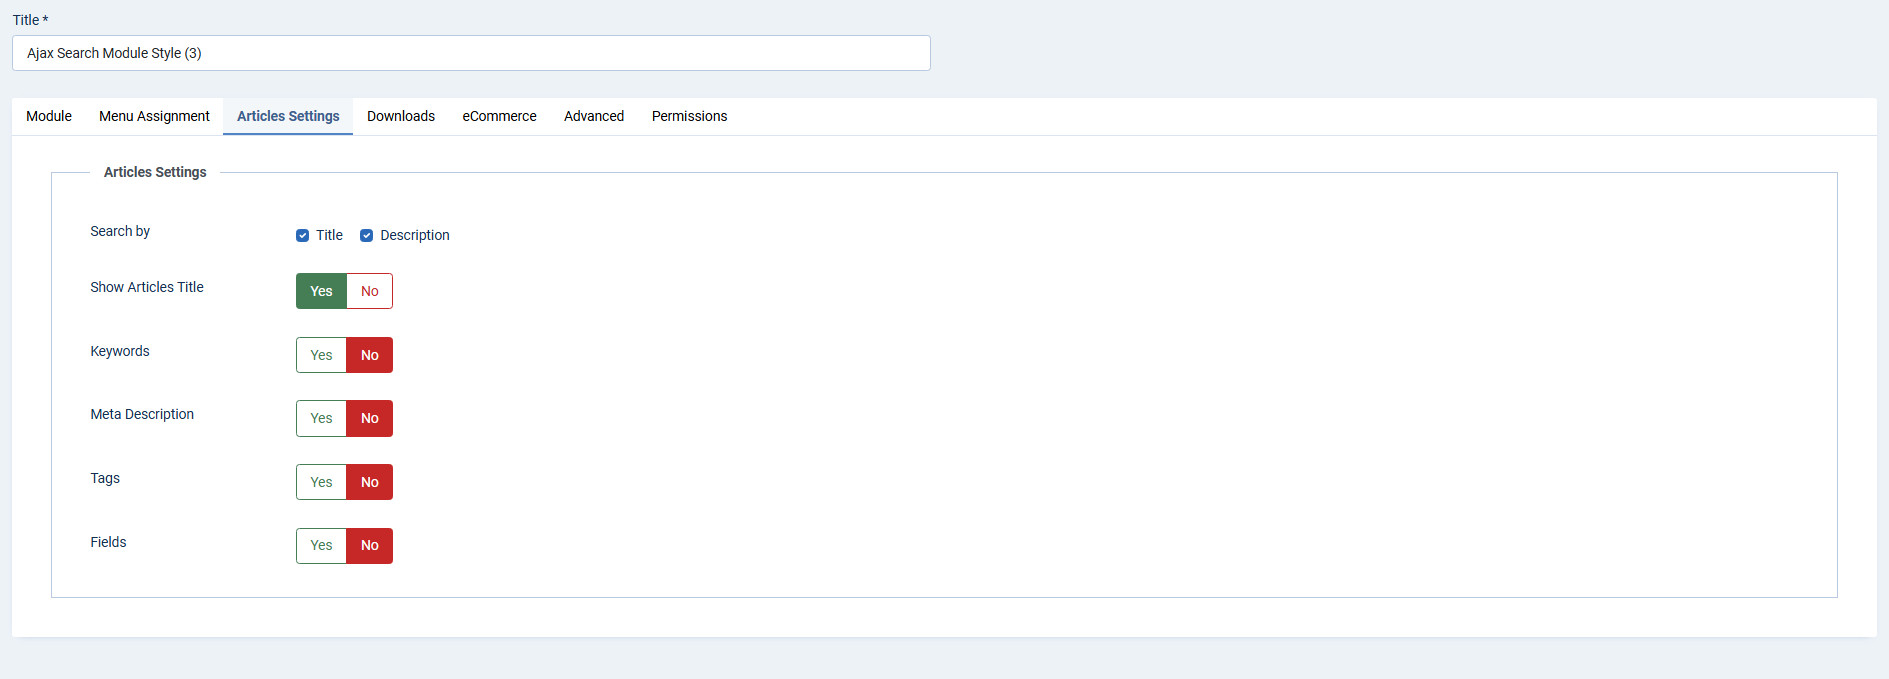
Task: Click the module Title input field
Action: (x=471, y=53)
